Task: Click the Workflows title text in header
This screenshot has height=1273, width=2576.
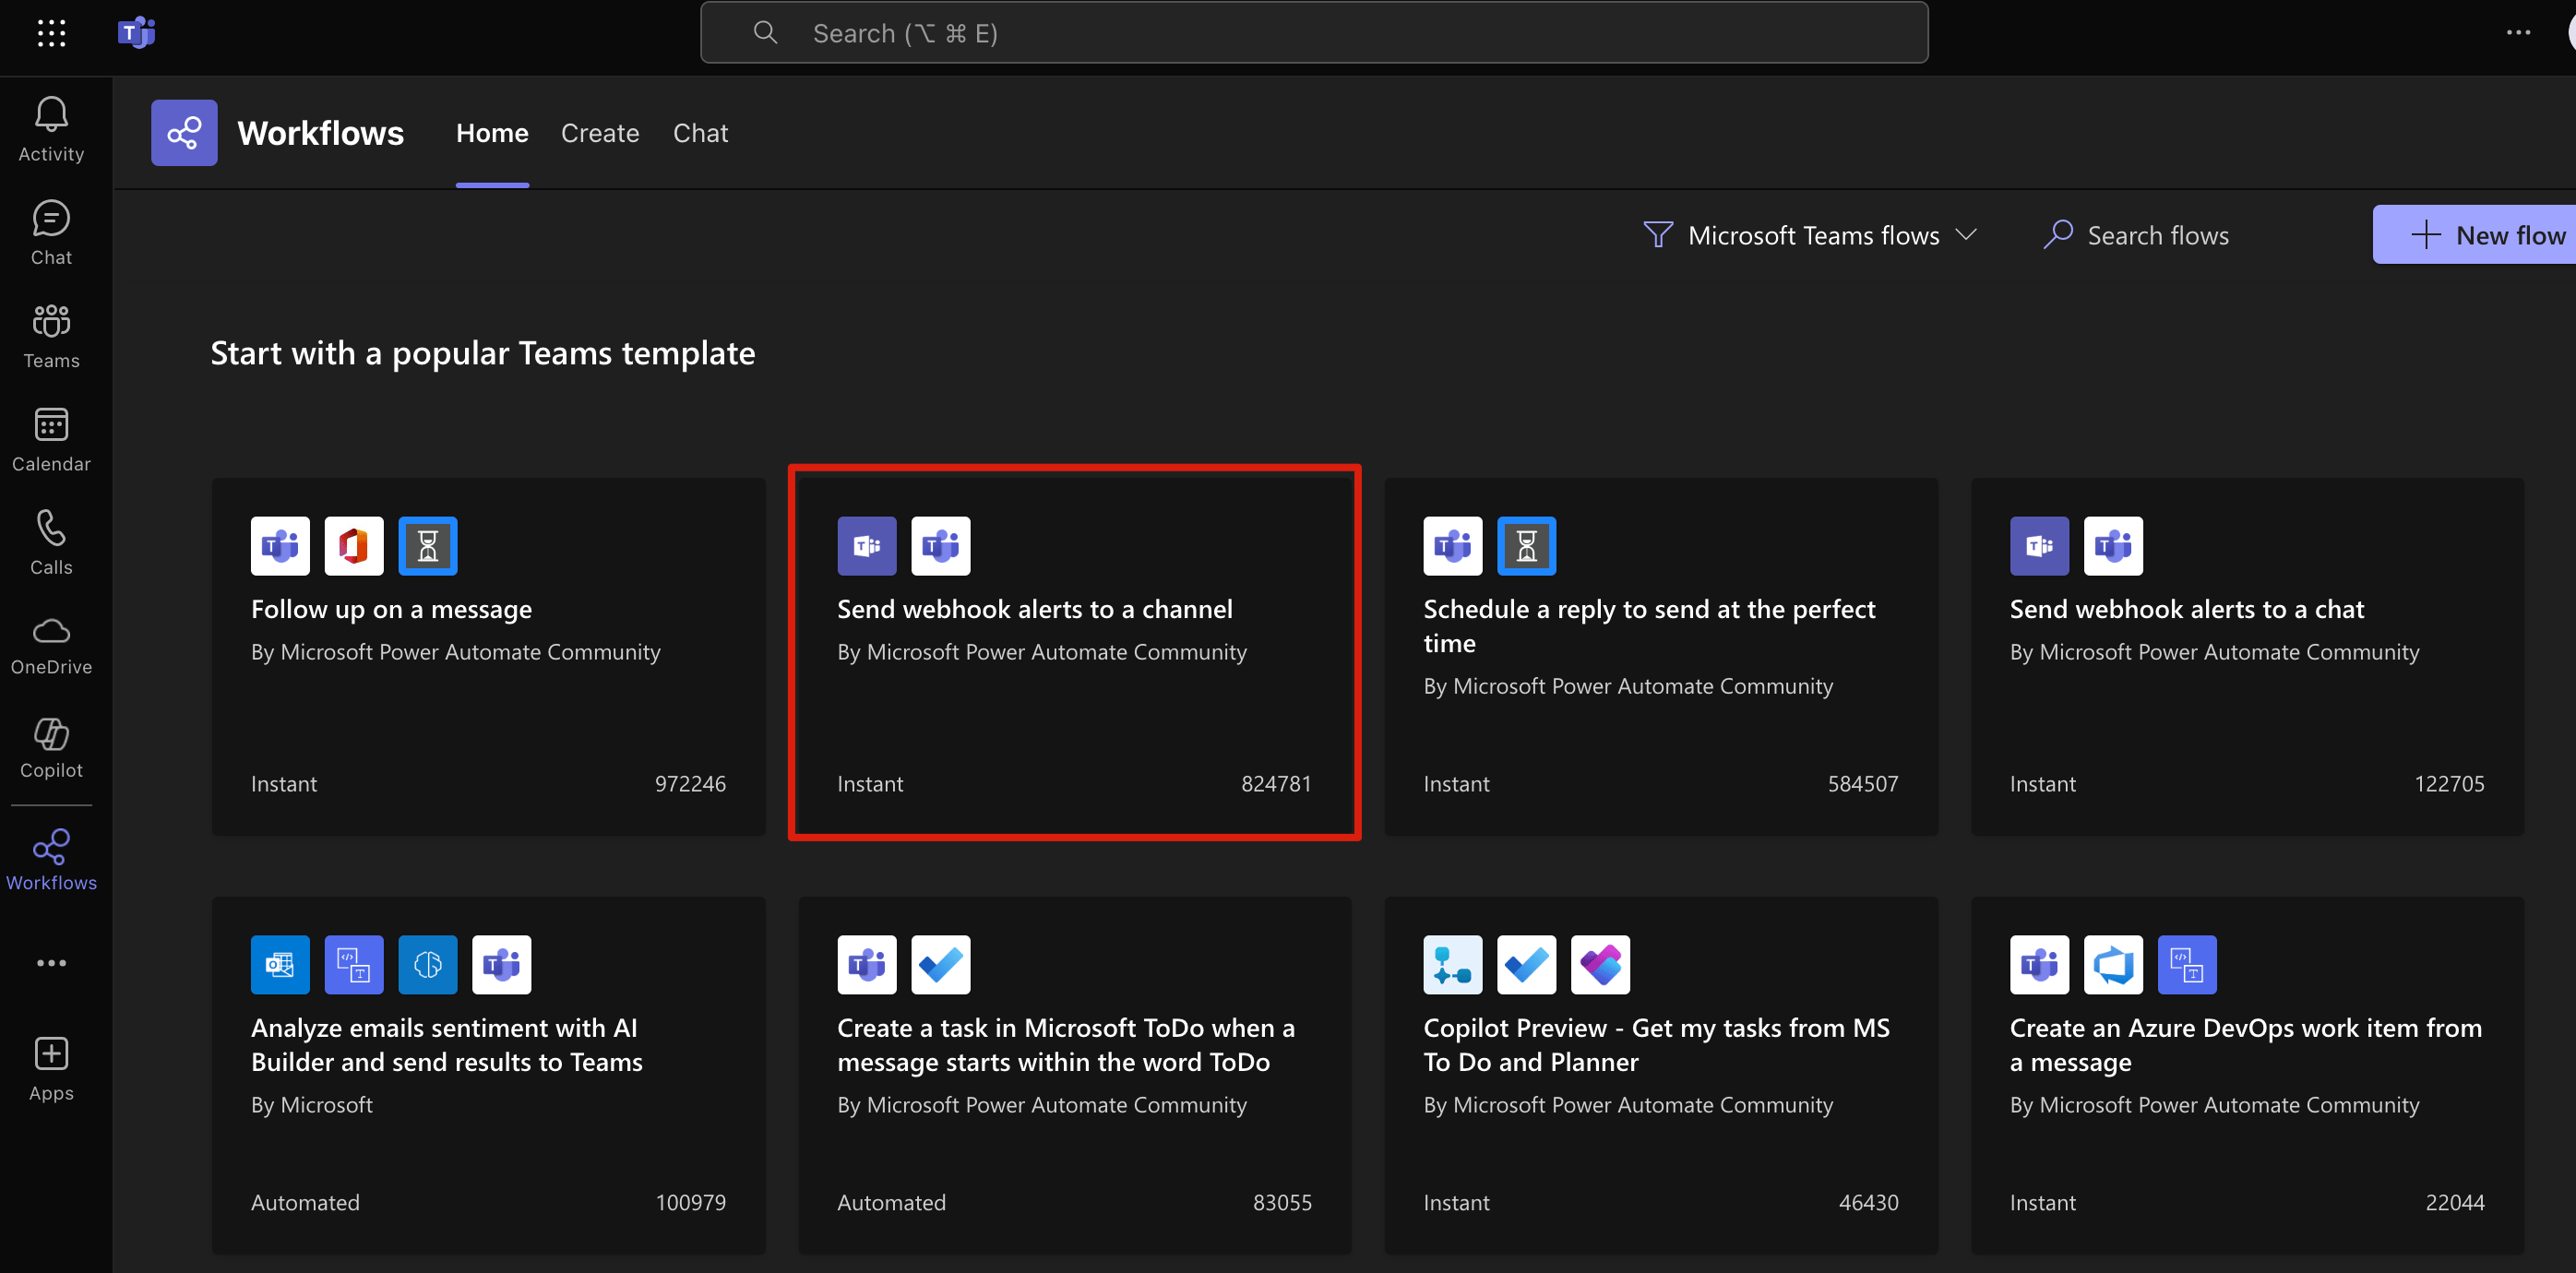Action: tap(320, 133)
